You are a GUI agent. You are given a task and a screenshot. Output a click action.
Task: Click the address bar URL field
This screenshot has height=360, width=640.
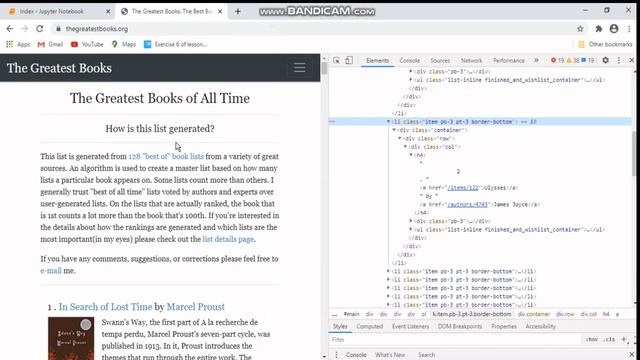[97, 29]
